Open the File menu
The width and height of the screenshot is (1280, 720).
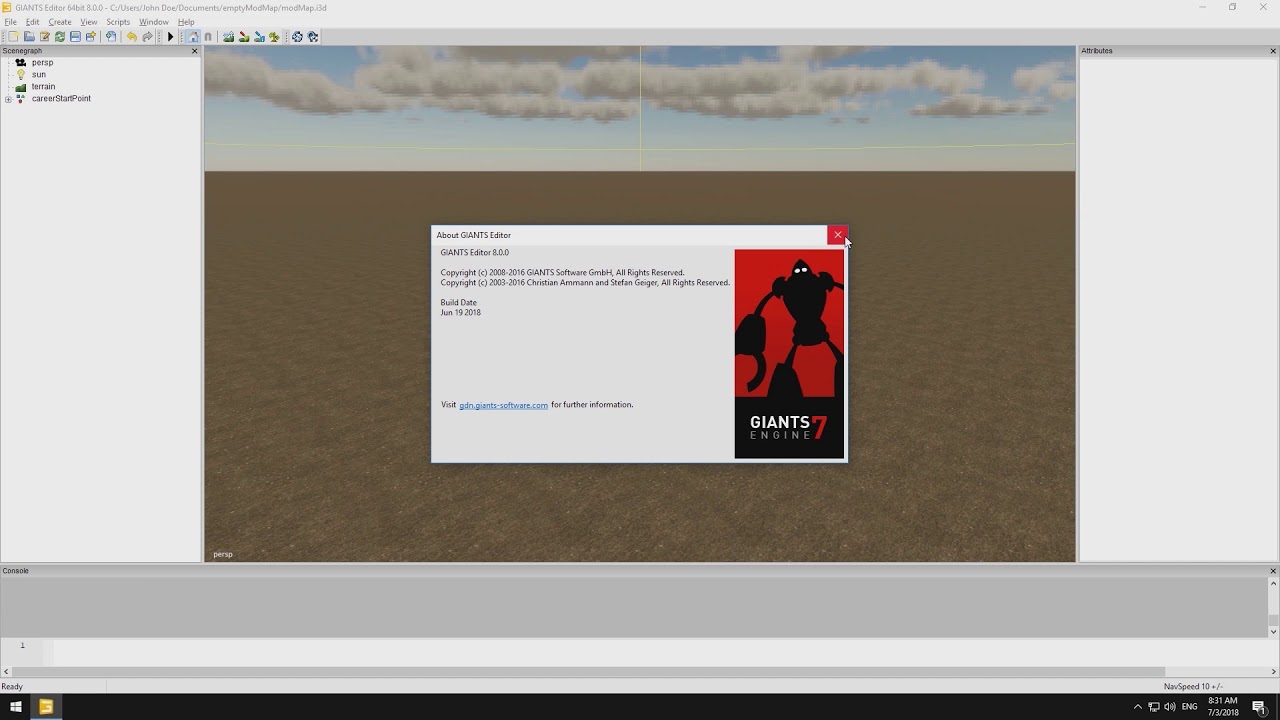[x=11, y=22]
